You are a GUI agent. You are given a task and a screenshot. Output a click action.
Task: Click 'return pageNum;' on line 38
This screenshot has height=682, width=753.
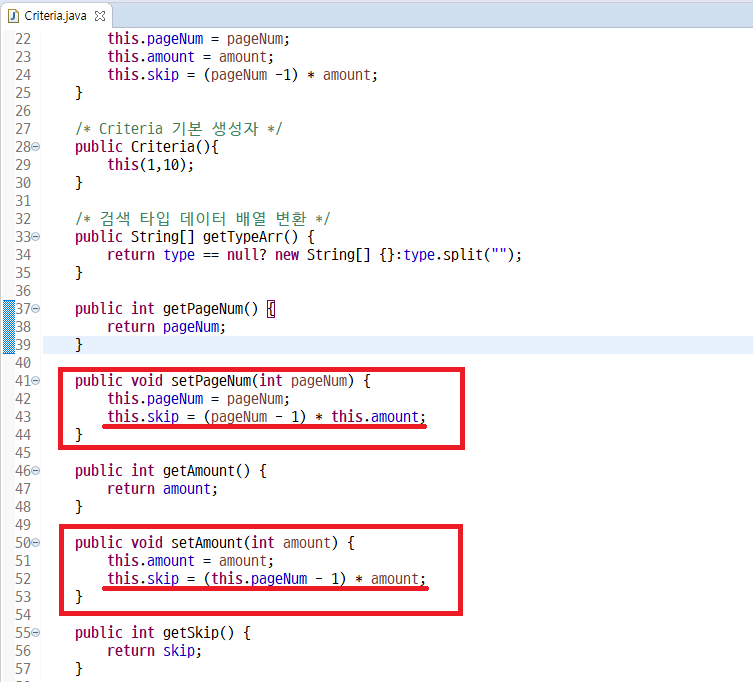click(x=166, y=327)
